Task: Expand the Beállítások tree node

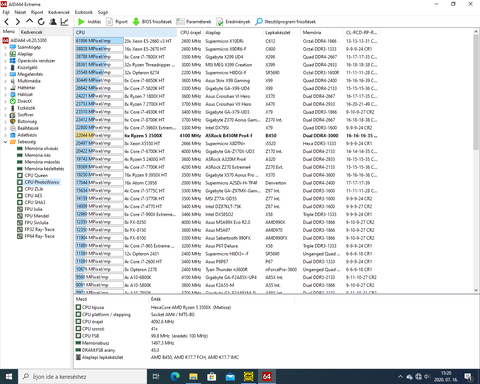Action: coord(5,128)
